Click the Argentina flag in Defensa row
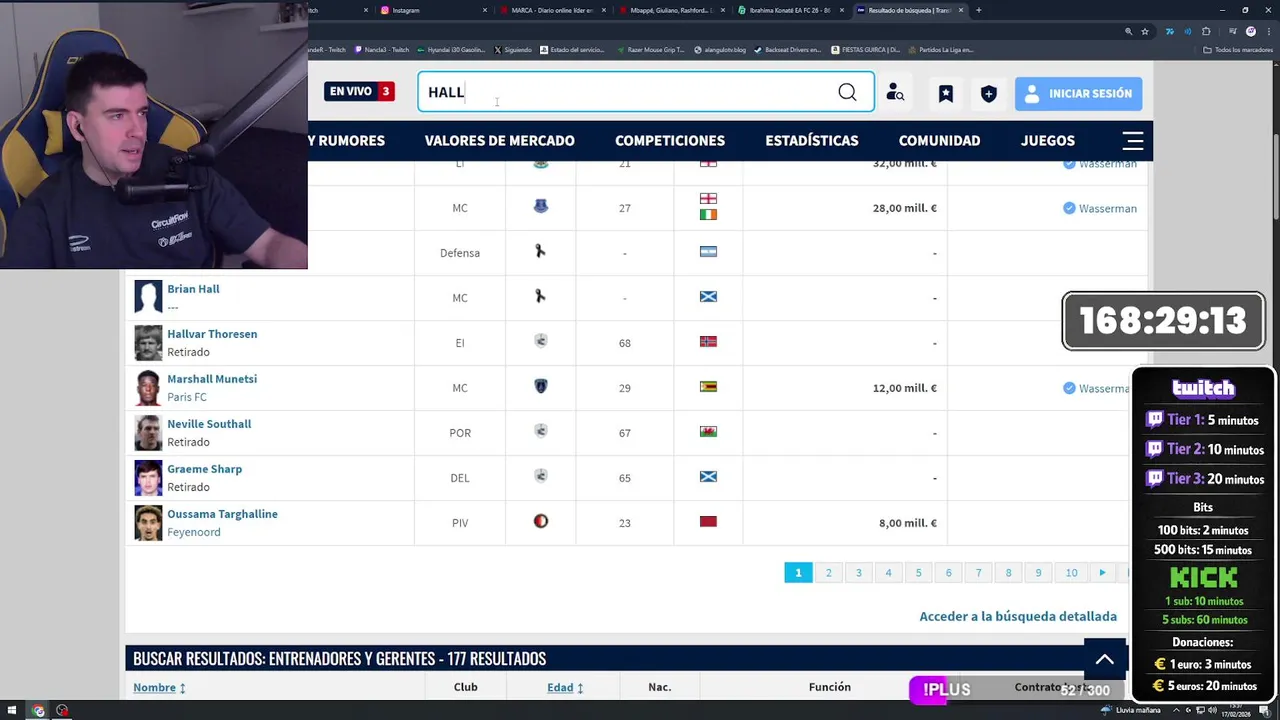The height and width of the screenshot is (720, 1280). (x=708, y=252)
